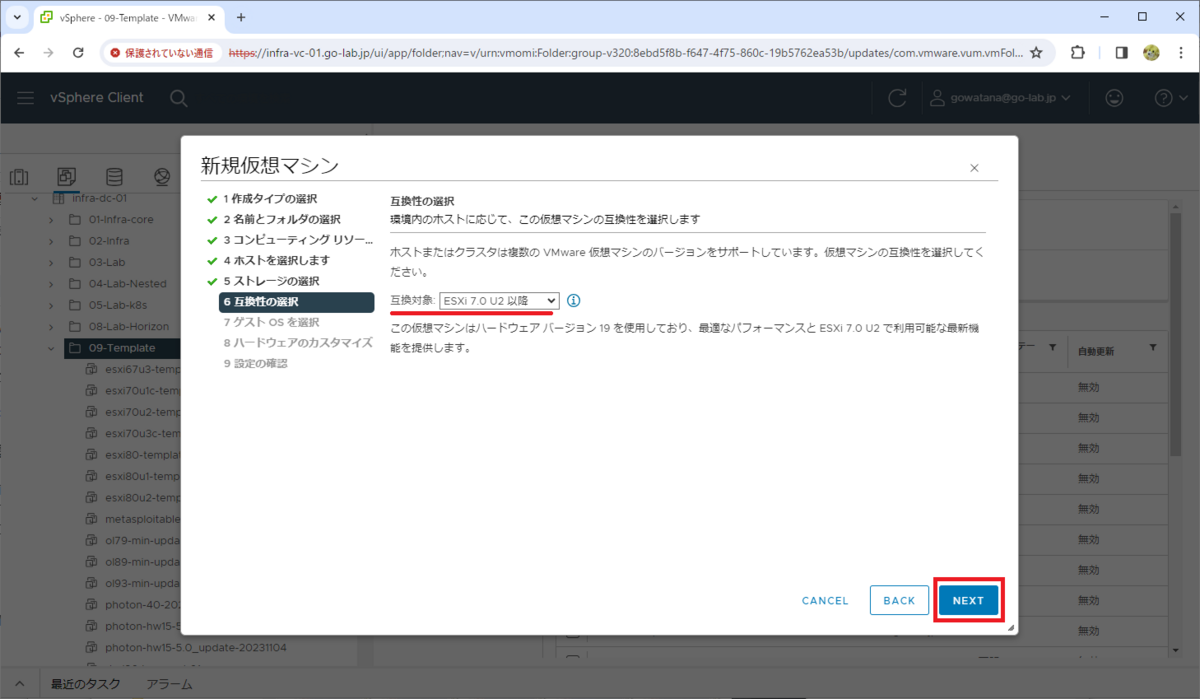Expand the 05-Lab-k8s folder
This screenshot has height=699, width=1200.
point(50,305)
